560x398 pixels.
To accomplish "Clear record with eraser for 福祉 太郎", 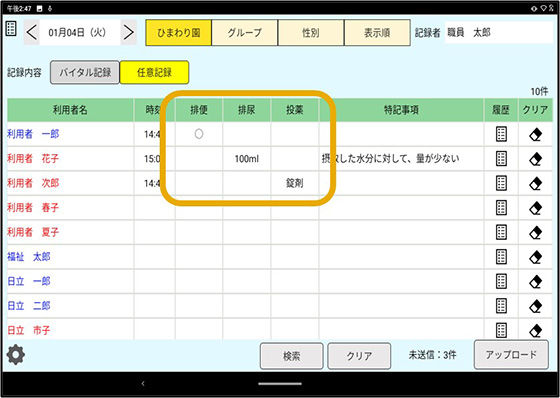I will [535, 257].
